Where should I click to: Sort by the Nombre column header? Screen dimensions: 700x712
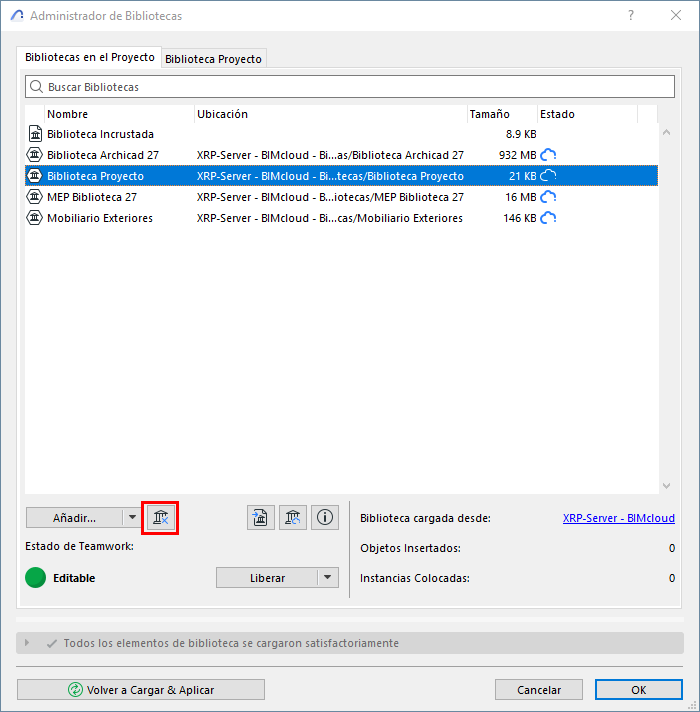[120, 114]
